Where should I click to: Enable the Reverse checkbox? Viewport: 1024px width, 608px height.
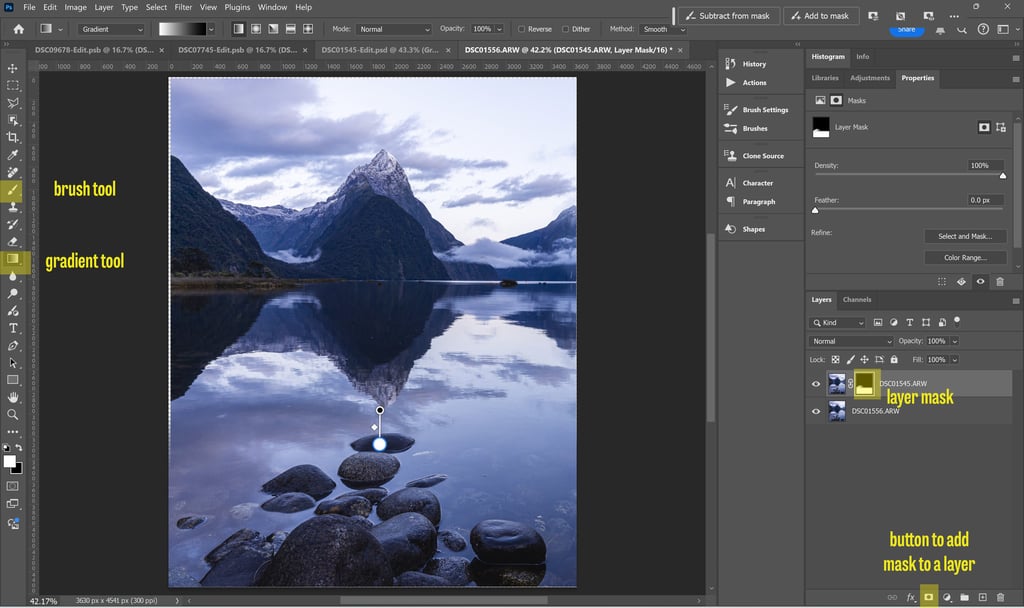[521, 29]
